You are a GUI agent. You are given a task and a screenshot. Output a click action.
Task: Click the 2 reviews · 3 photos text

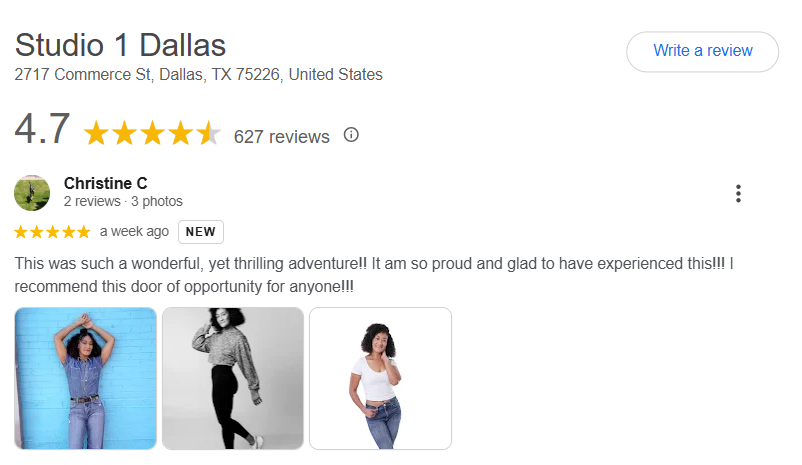coord(123,202)
